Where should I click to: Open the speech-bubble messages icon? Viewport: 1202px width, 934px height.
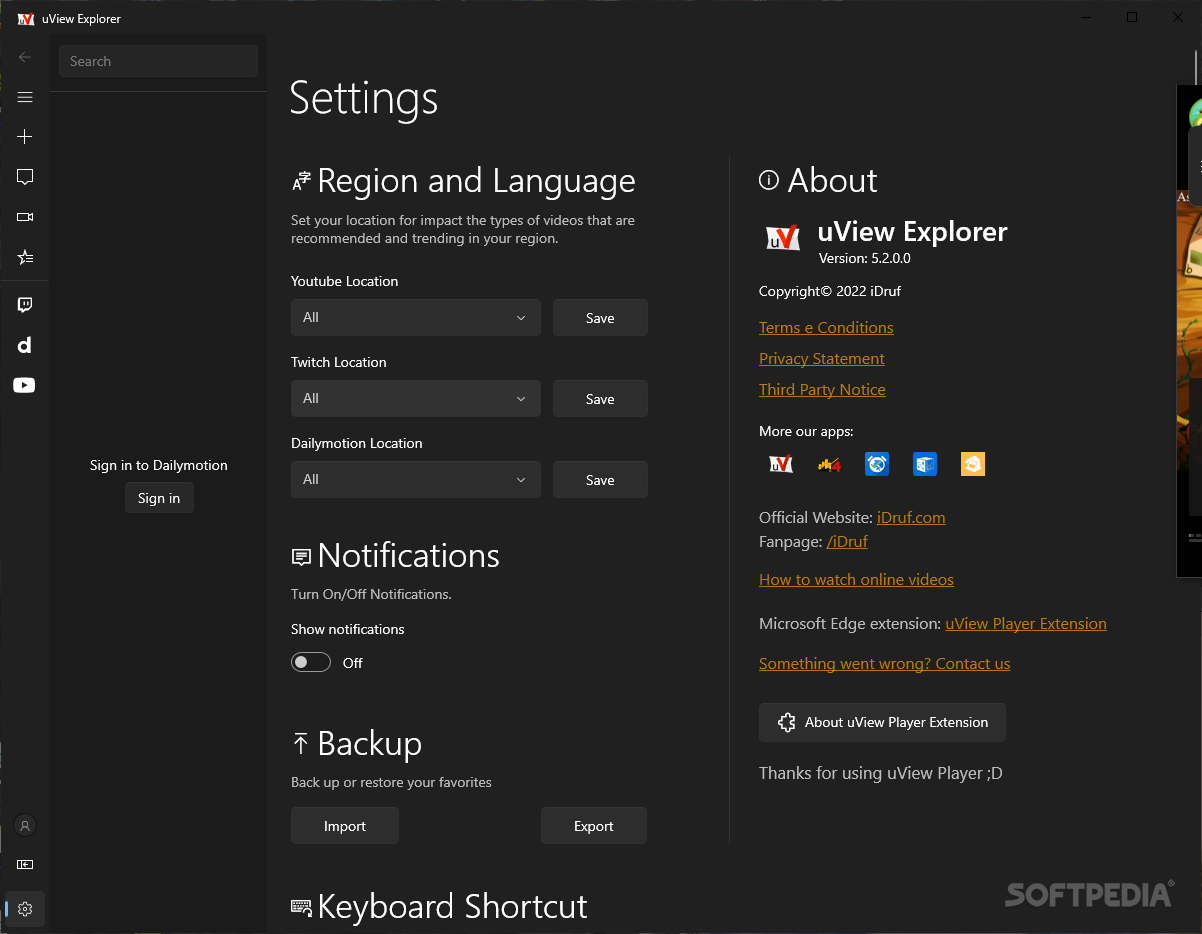pos(25,177)
